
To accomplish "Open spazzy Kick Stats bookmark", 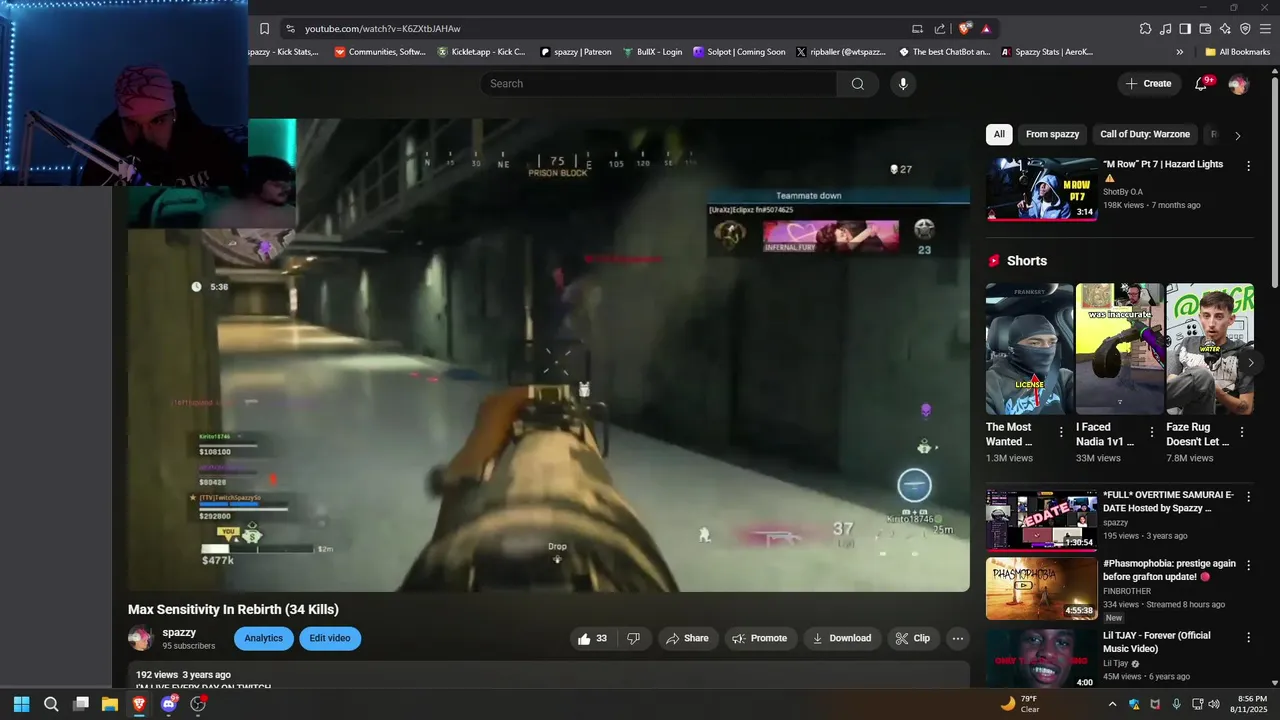I will pyautogui.click(x=284, y=52).
